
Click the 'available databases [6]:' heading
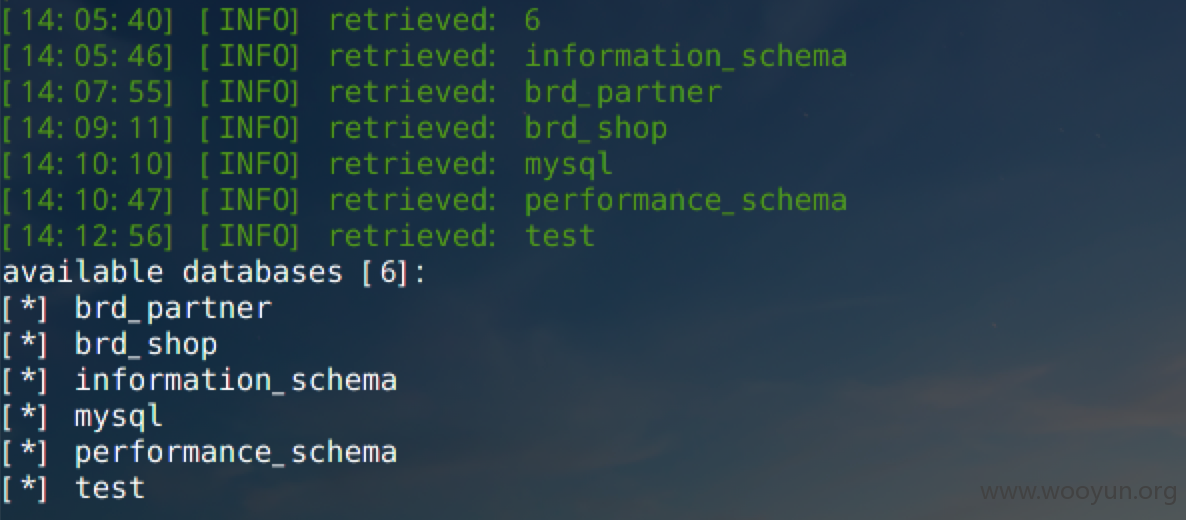pyautogui.click(x=214, y=272)
